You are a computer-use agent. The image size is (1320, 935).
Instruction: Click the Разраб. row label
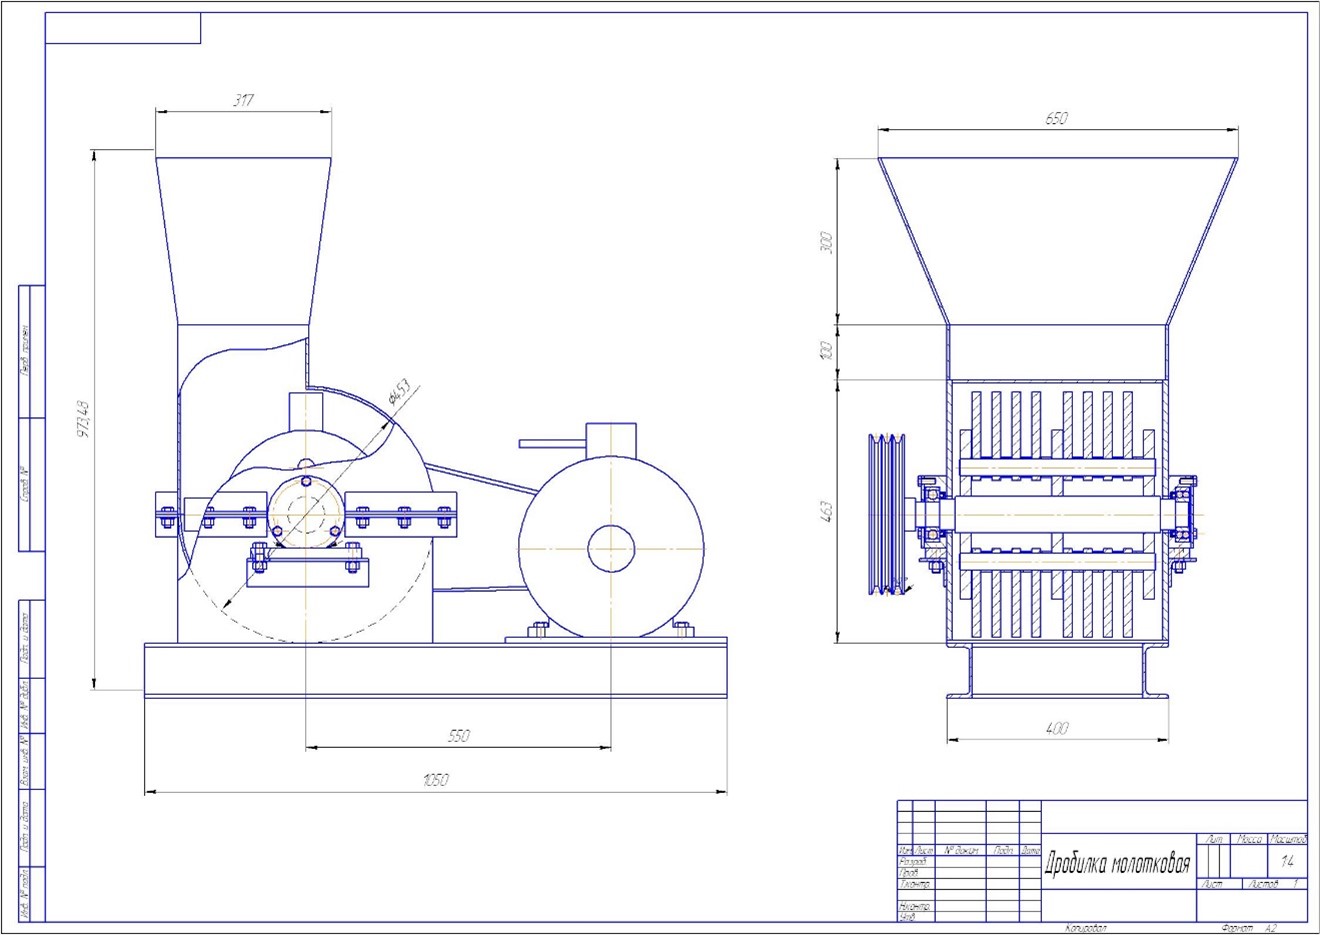pos(914,861)
